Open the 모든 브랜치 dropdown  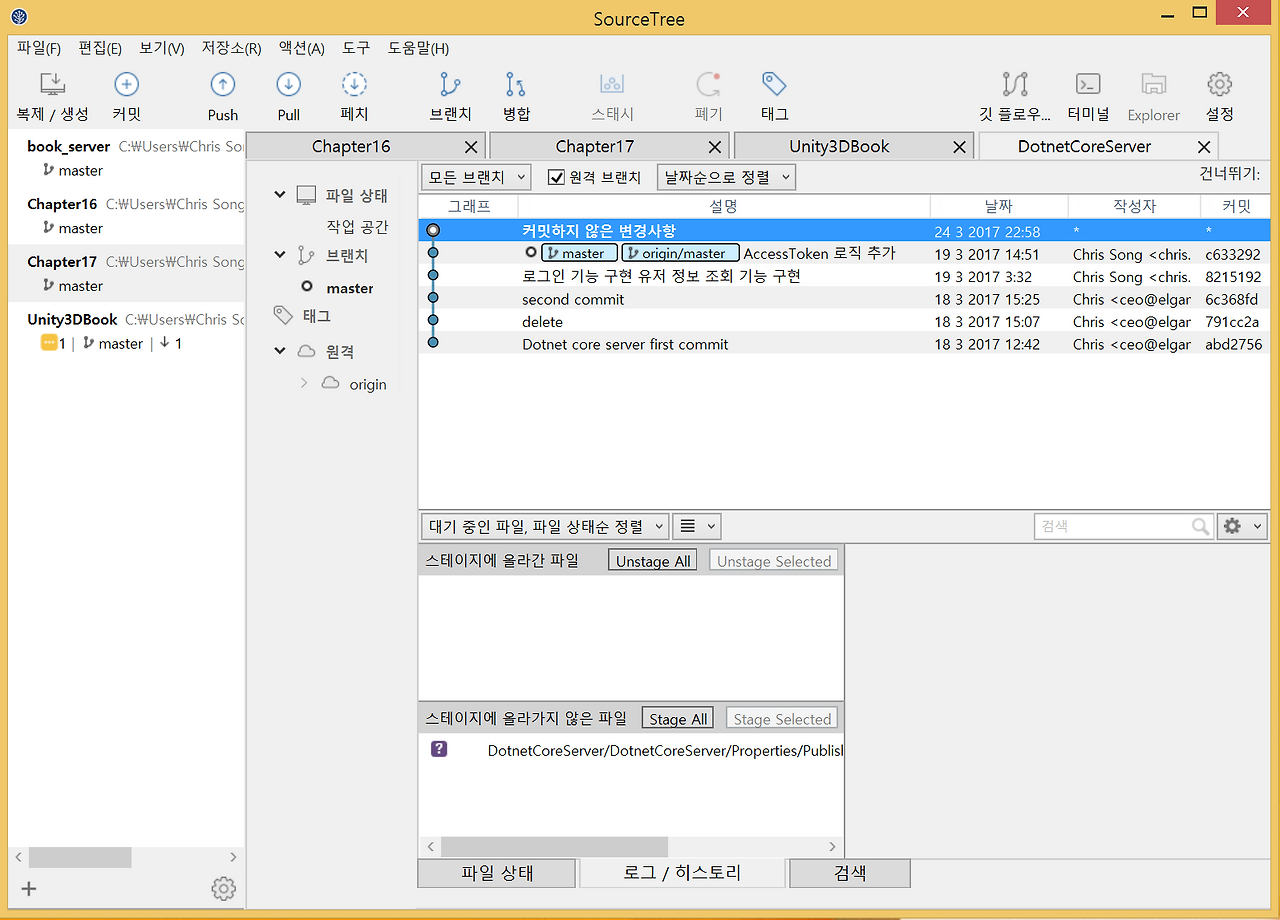coord(475,176)
